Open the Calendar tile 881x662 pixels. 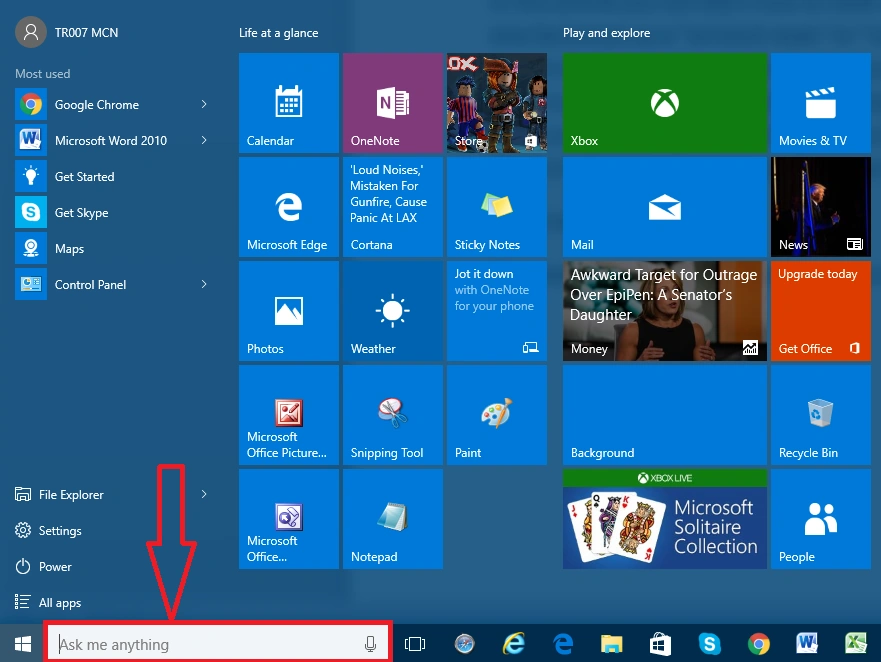click(x=289, y=103)
